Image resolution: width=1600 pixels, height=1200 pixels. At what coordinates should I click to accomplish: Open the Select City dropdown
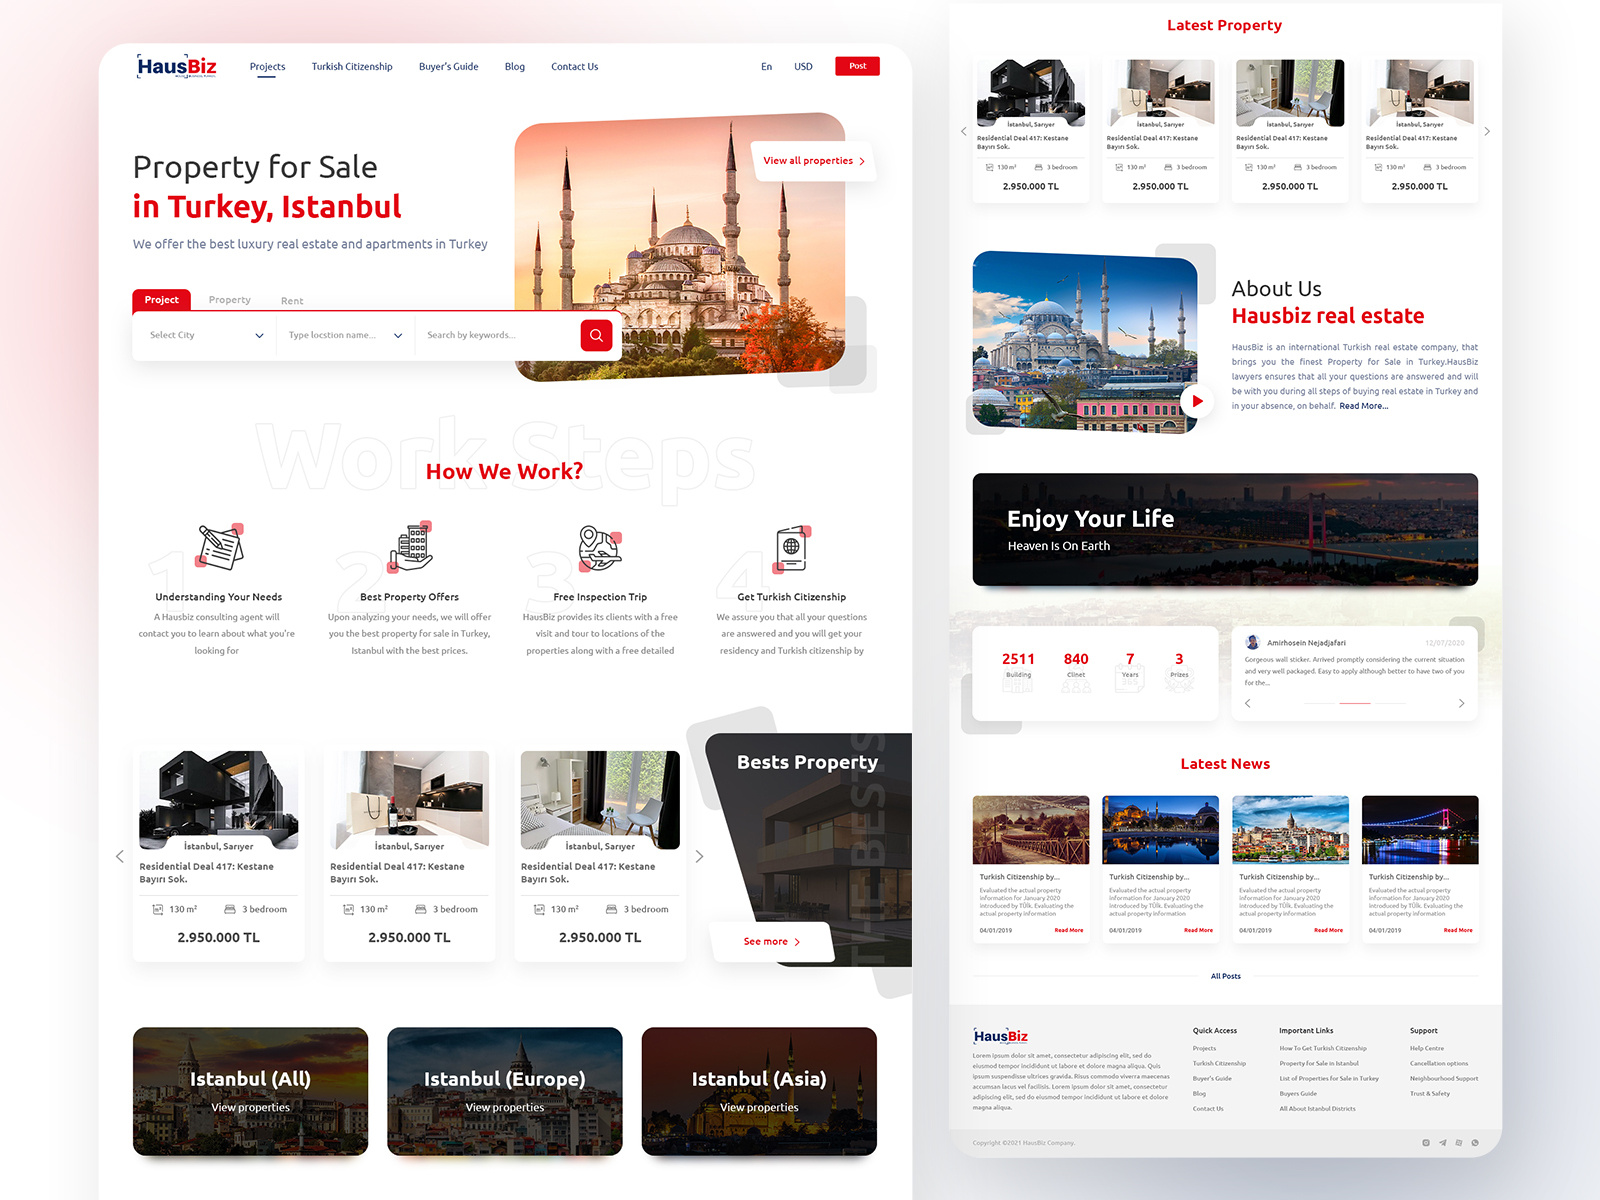coord(206,335)
